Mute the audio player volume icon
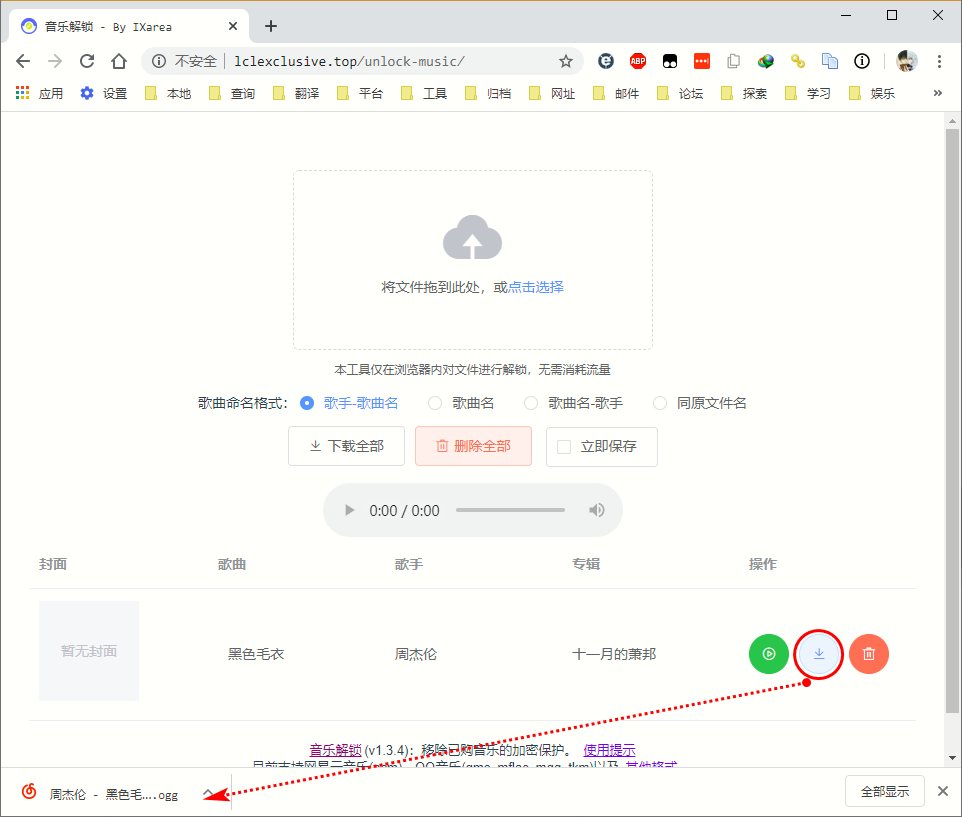The height and width of the screenshot is (817, 962). coord(596,509)
